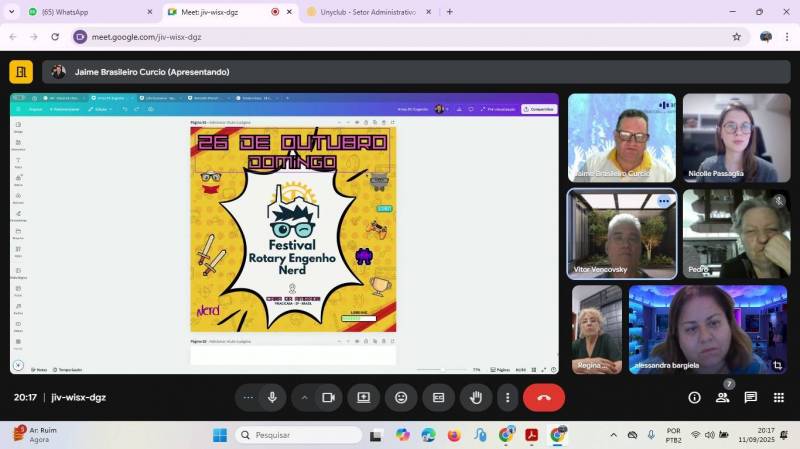Switch to the WhatsApp browser tab

pos(82,12)
